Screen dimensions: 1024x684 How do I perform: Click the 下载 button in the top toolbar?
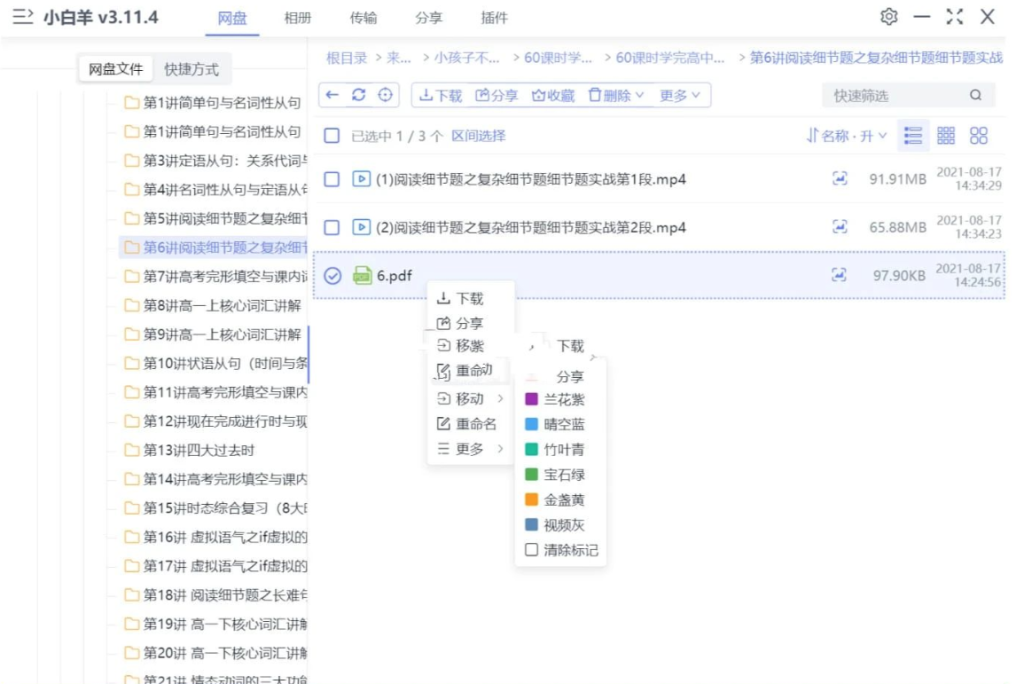pyautogui.click(x=440, y=95)
